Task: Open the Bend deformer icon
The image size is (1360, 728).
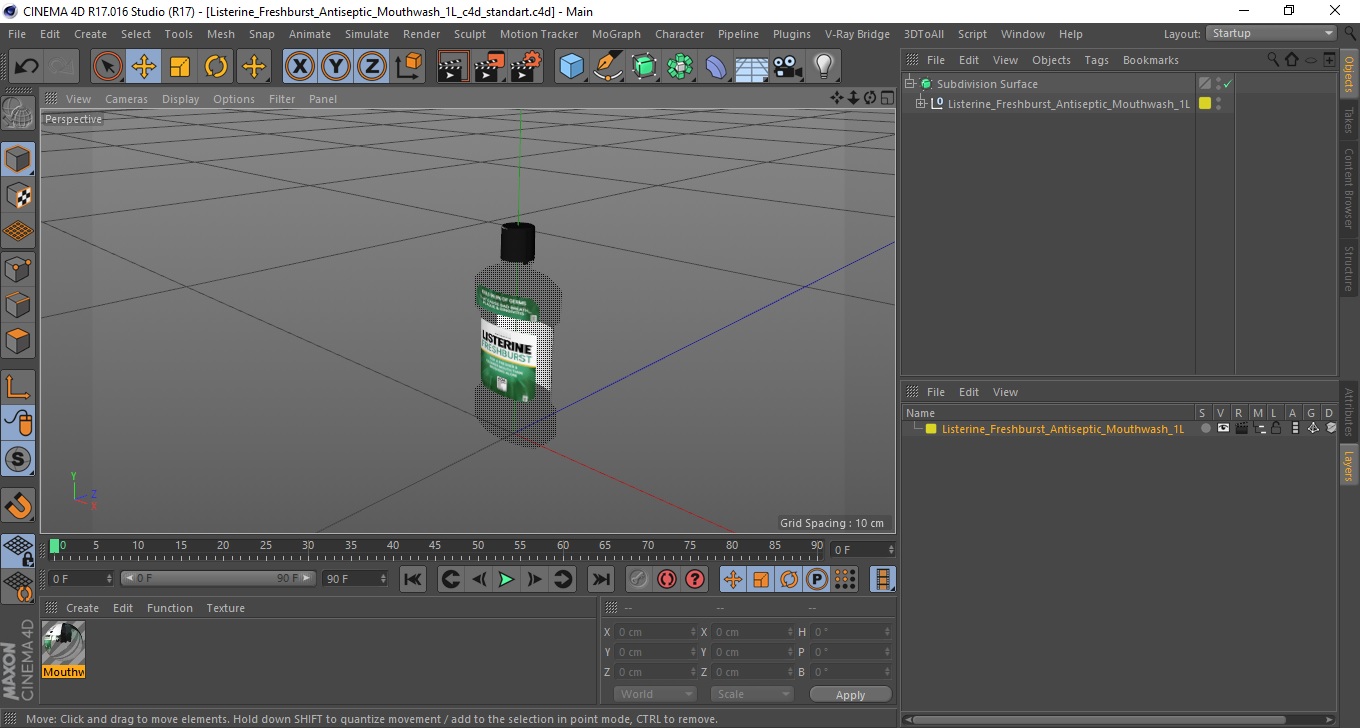Action: tap(717, 67)
